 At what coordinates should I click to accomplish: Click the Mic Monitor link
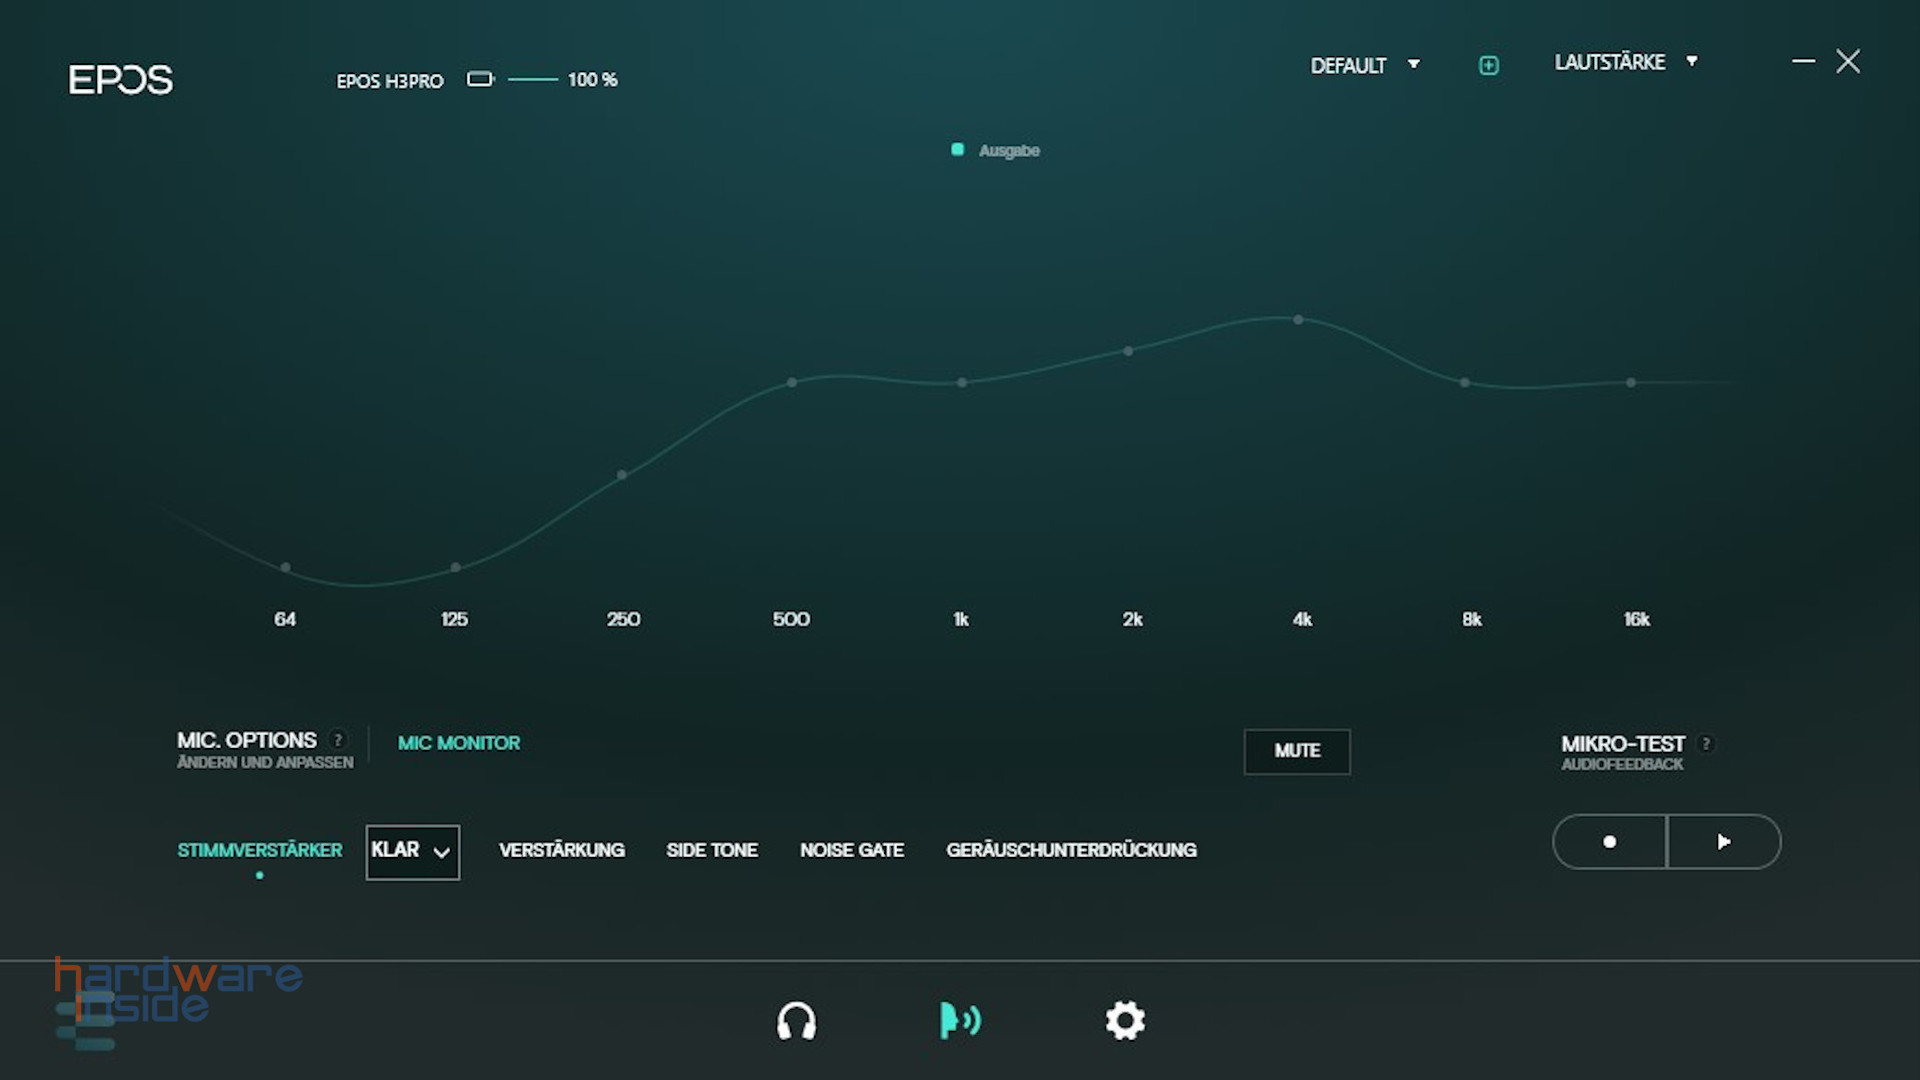pyautogui.click(x=458, y=743)
